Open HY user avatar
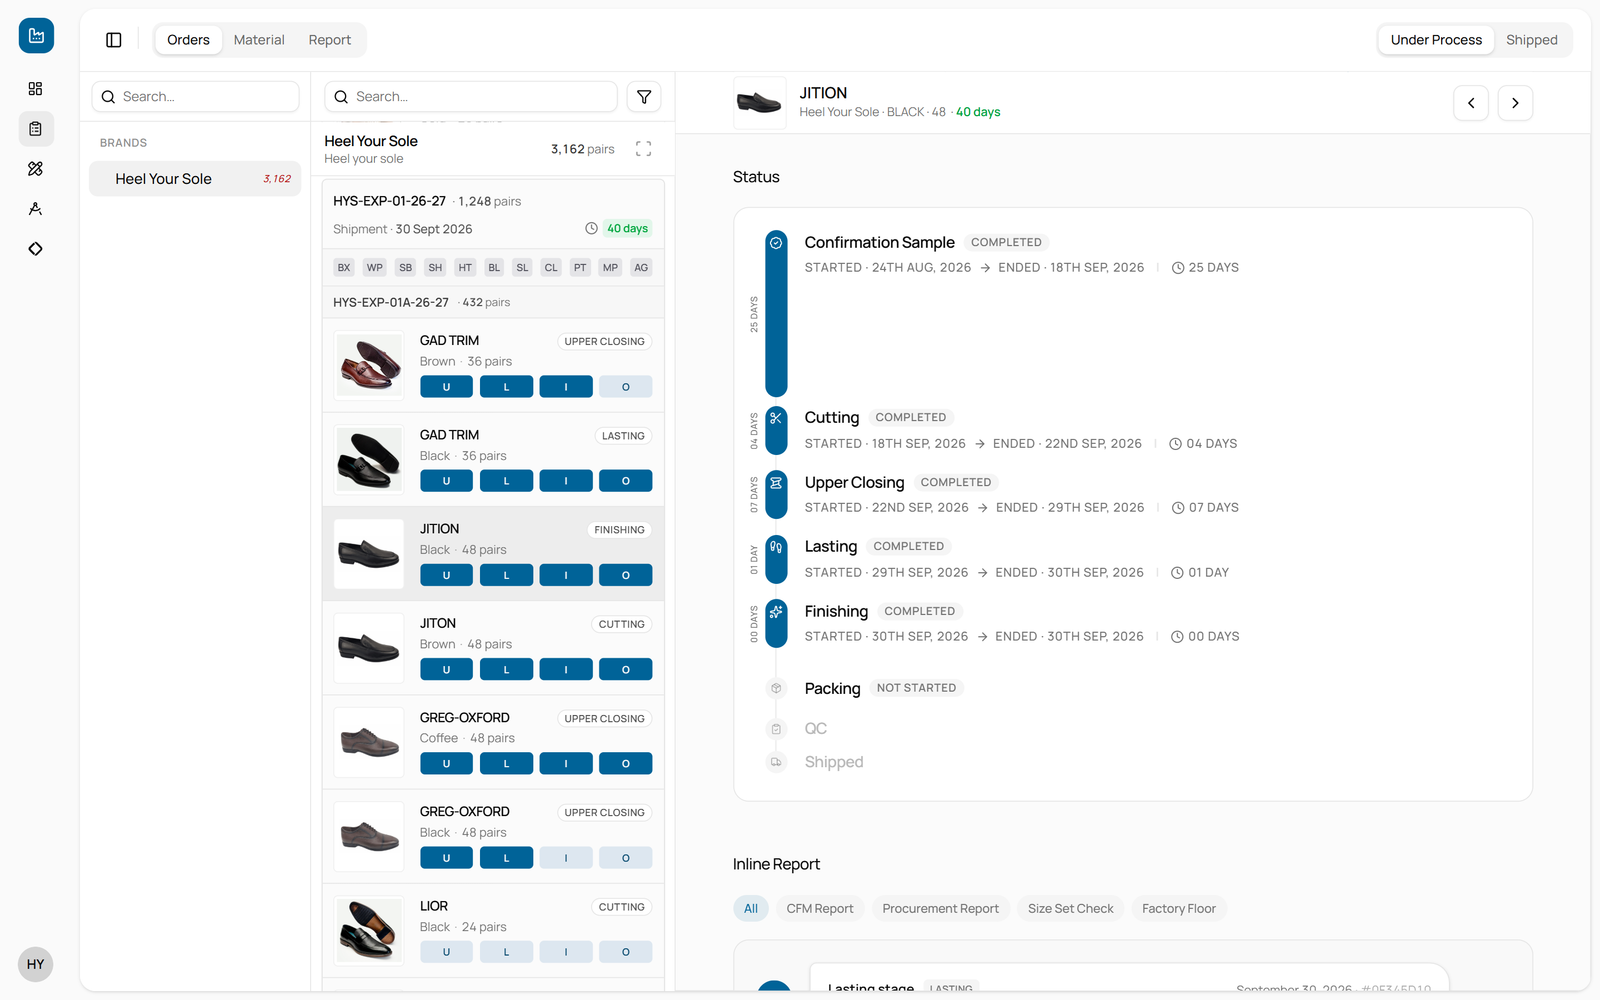Image resolution: width=1600 pixels, height=1000 pixels. coord(36,964)
